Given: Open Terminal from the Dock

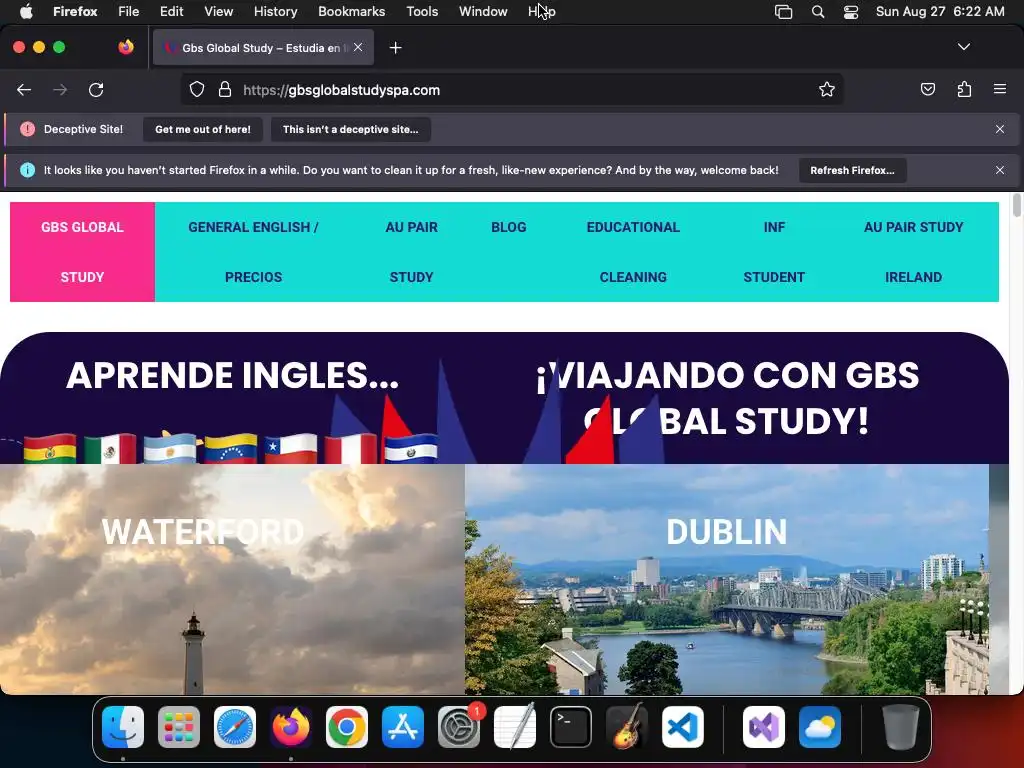Looking at the screenshot, I should point(571,727).
